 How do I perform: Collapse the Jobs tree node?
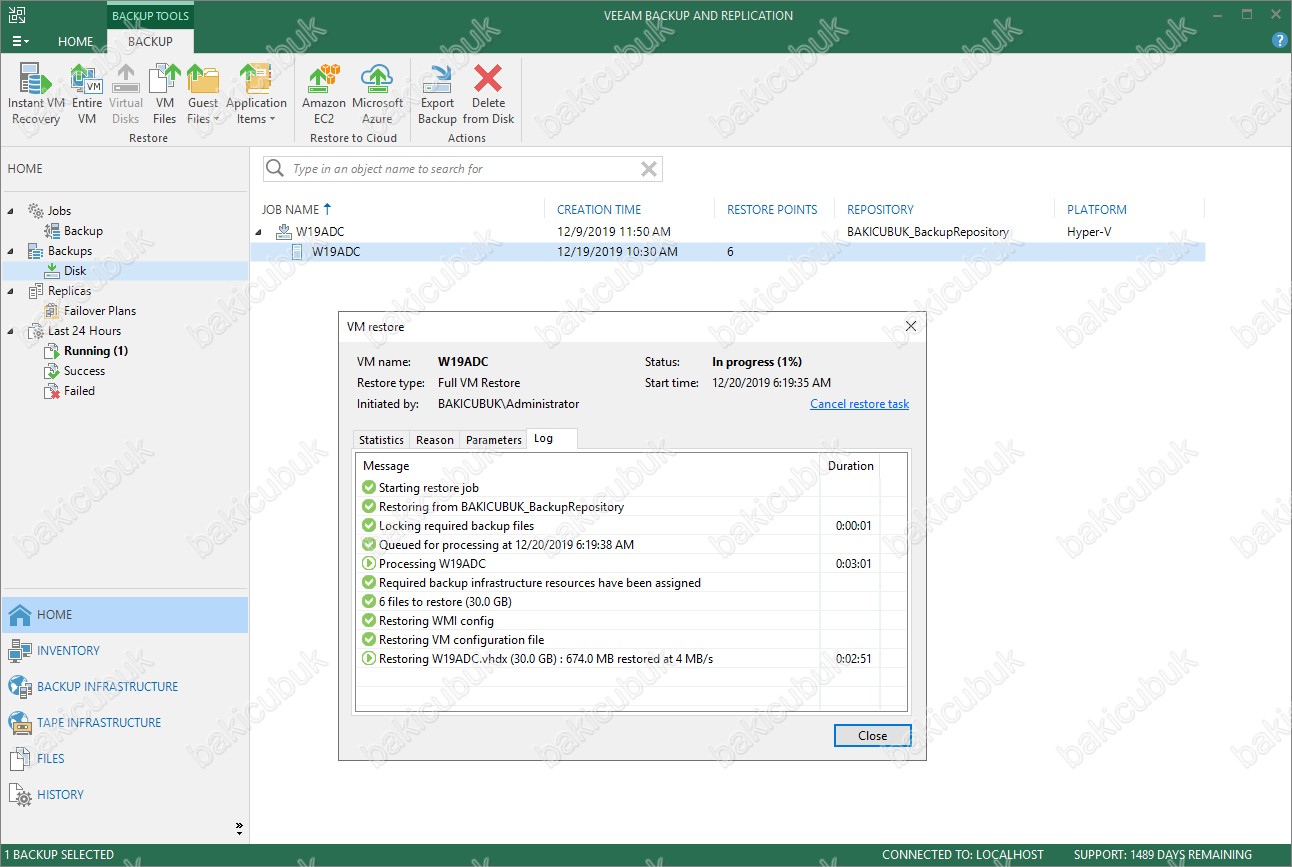tap(12, 211)
